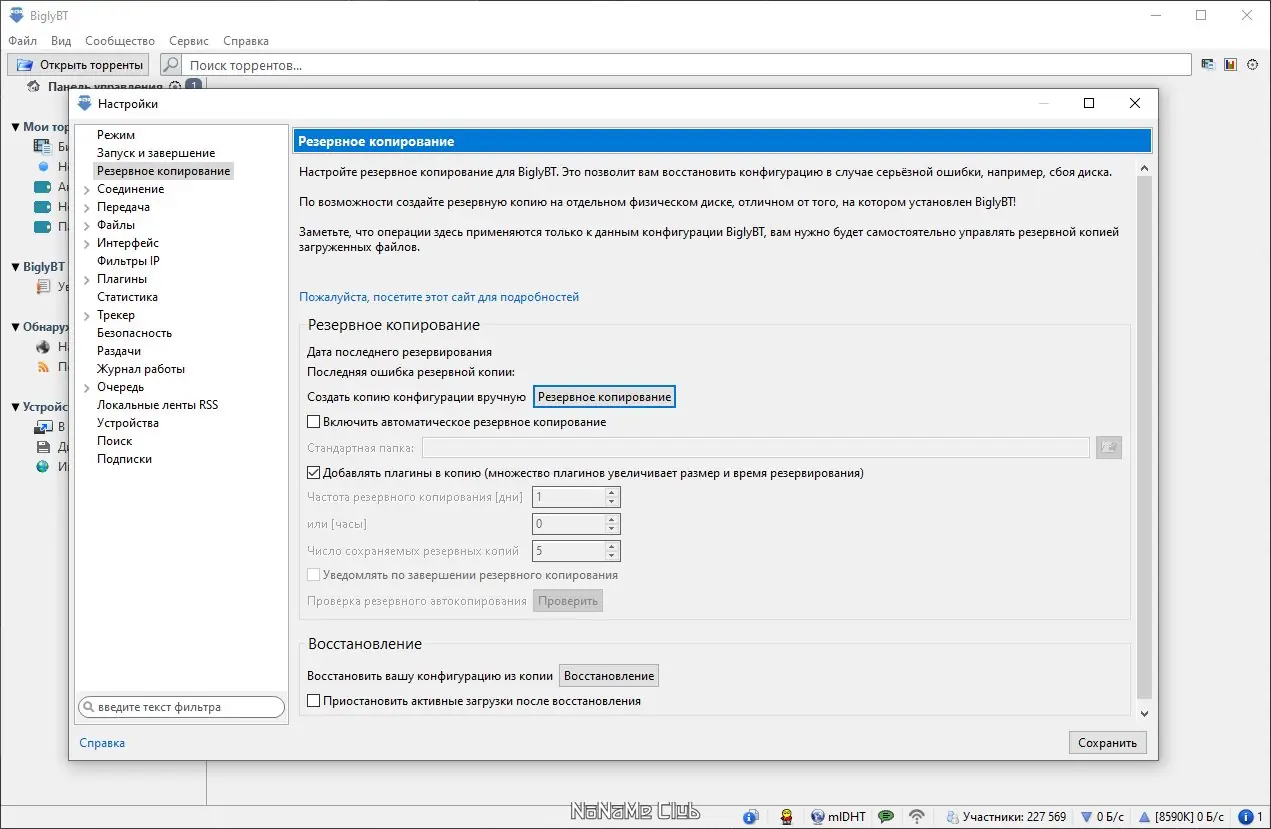Image resolution: width=1271 pixels, height=829 pixels.
Task: Select Фильтры IP in settings tree
Action: pyautogui.click(x=128, y=261)
